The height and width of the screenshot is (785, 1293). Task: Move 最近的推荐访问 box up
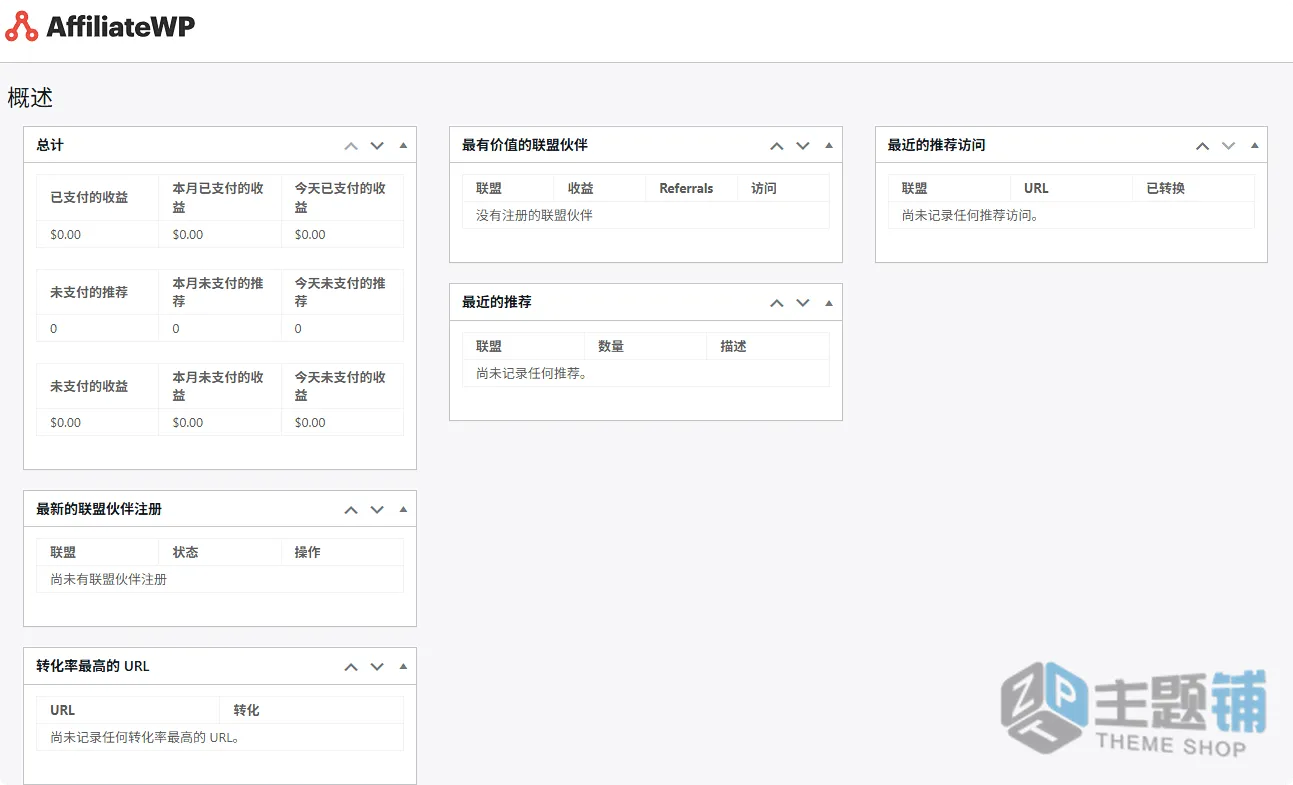[1203, 145]
